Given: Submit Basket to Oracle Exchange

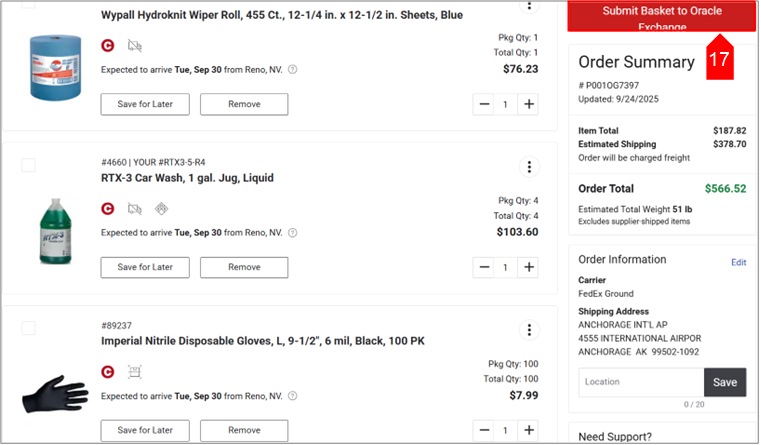Looking at the screenshot, I should (x=661, y=16).
